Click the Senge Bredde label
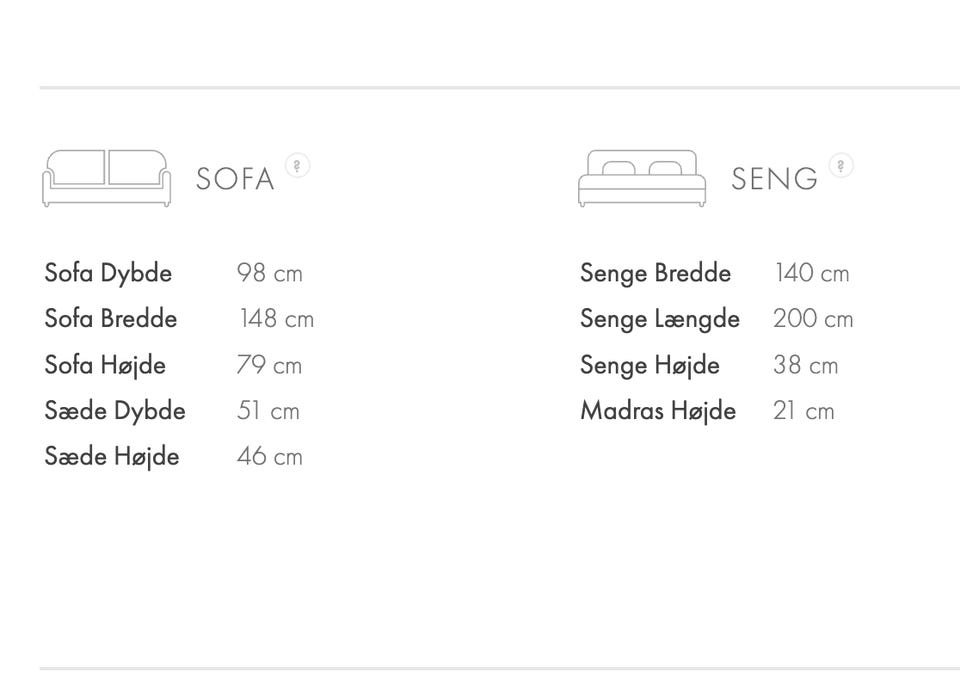Image resolution: width=960 pixels, height=697 pixels. point(655,273)
